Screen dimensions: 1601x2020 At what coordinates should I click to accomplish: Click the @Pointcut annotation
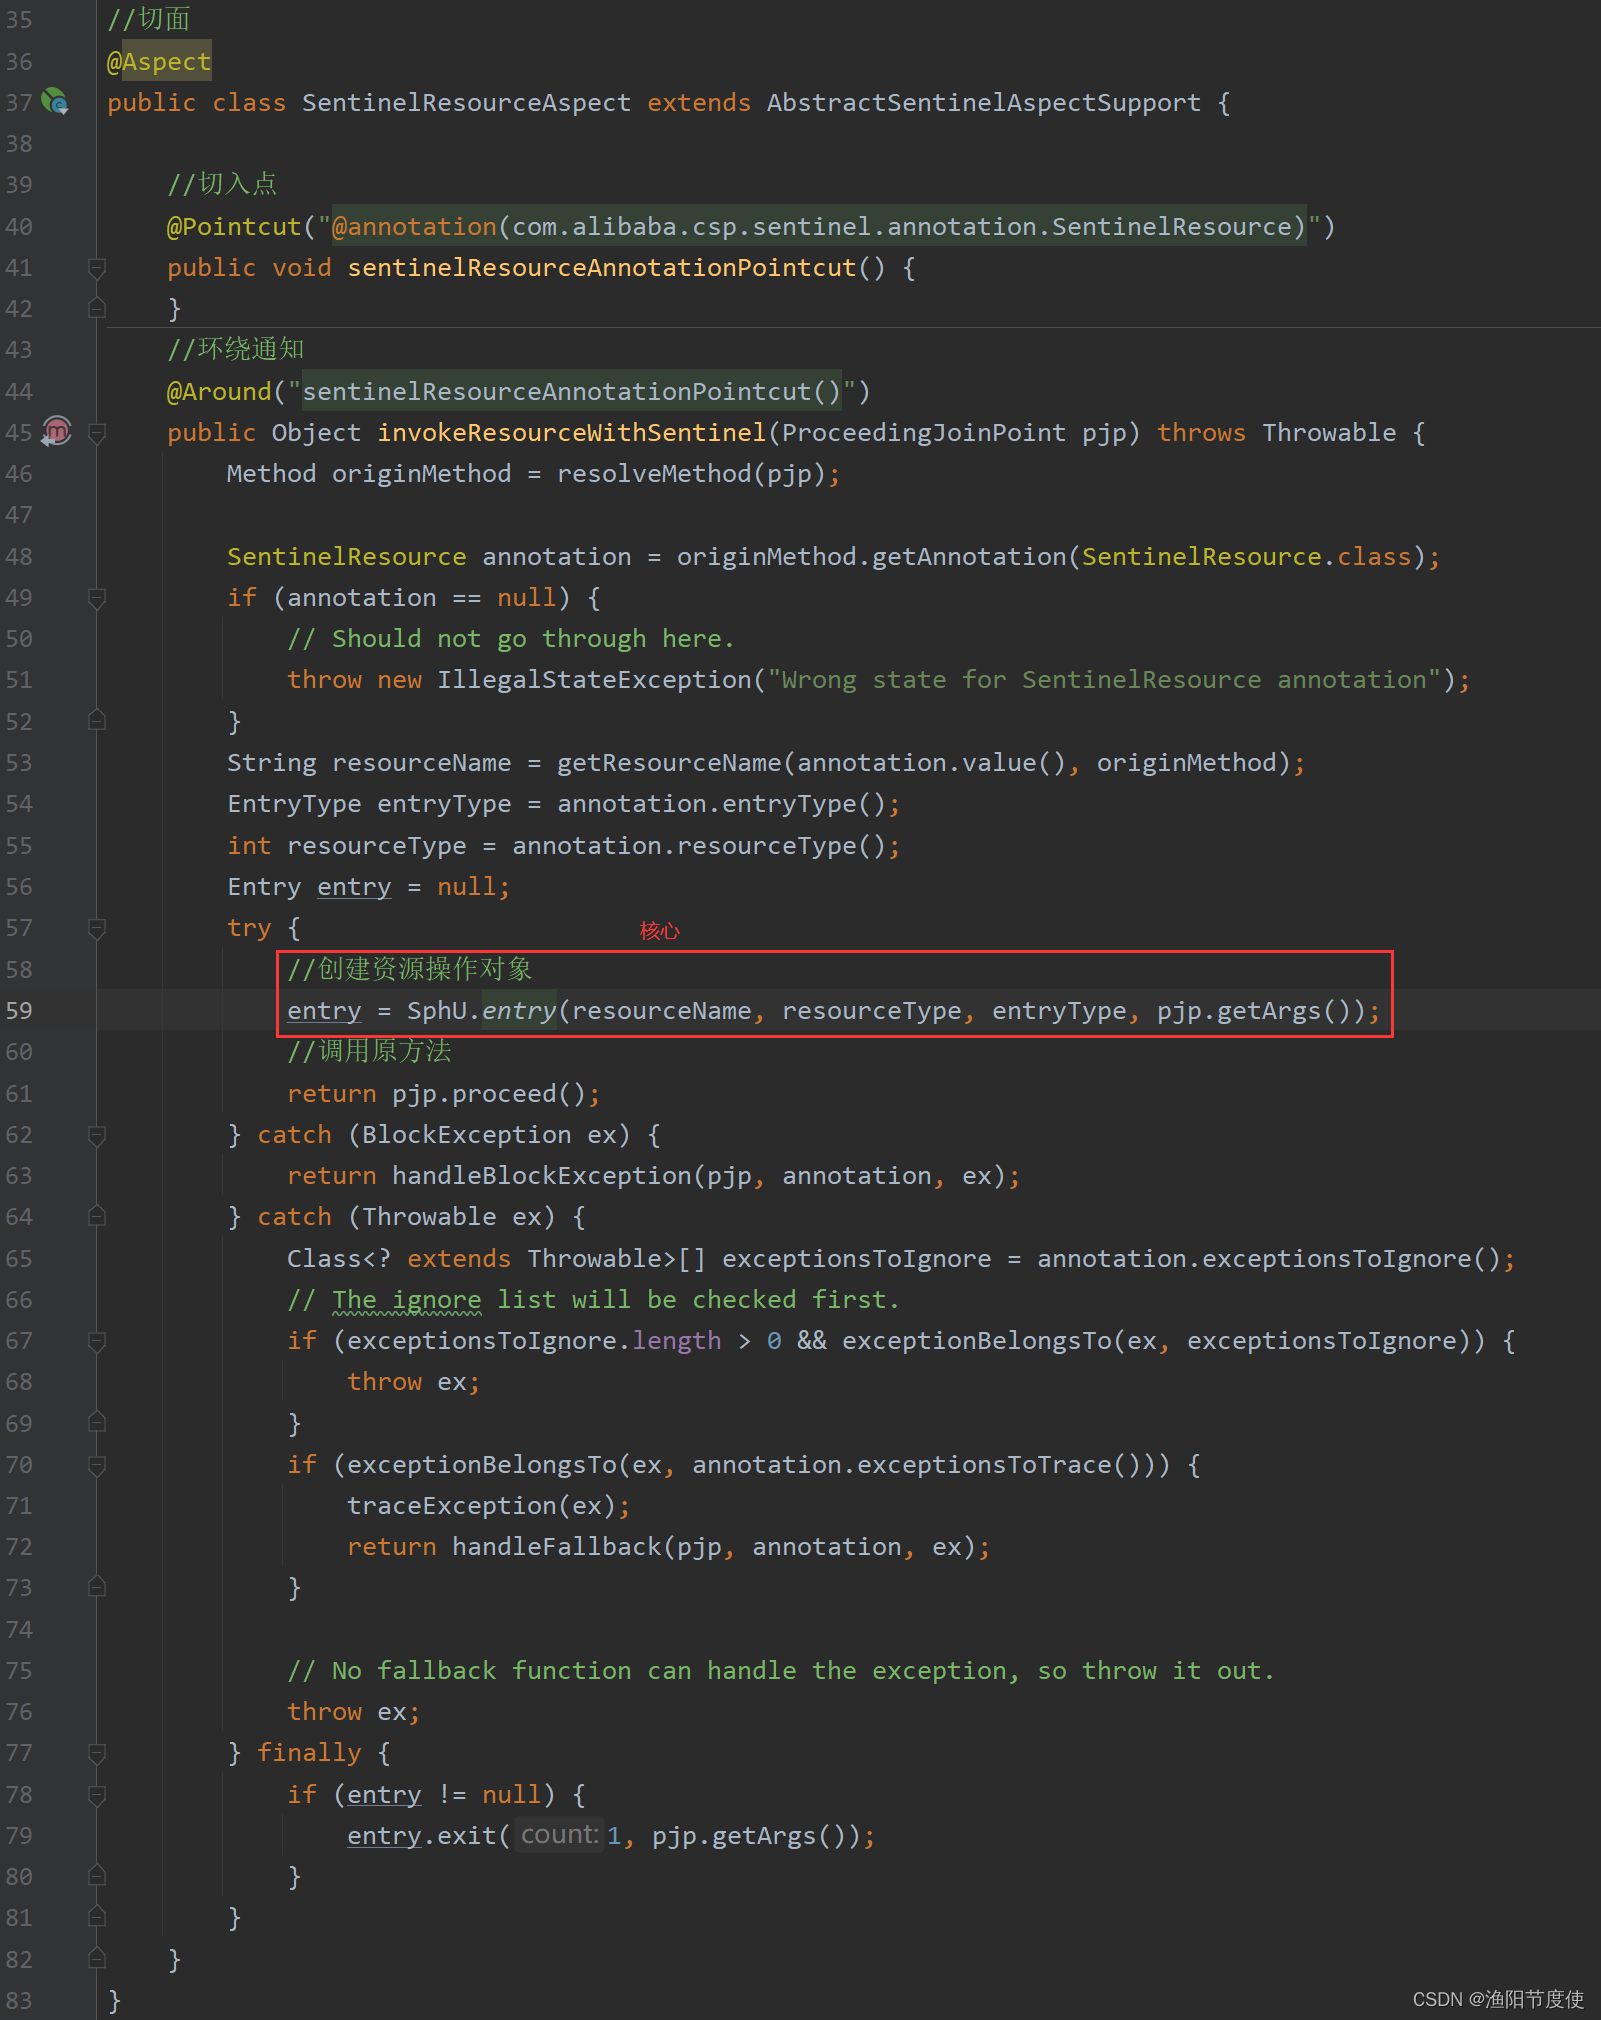(x=234, y=227)
